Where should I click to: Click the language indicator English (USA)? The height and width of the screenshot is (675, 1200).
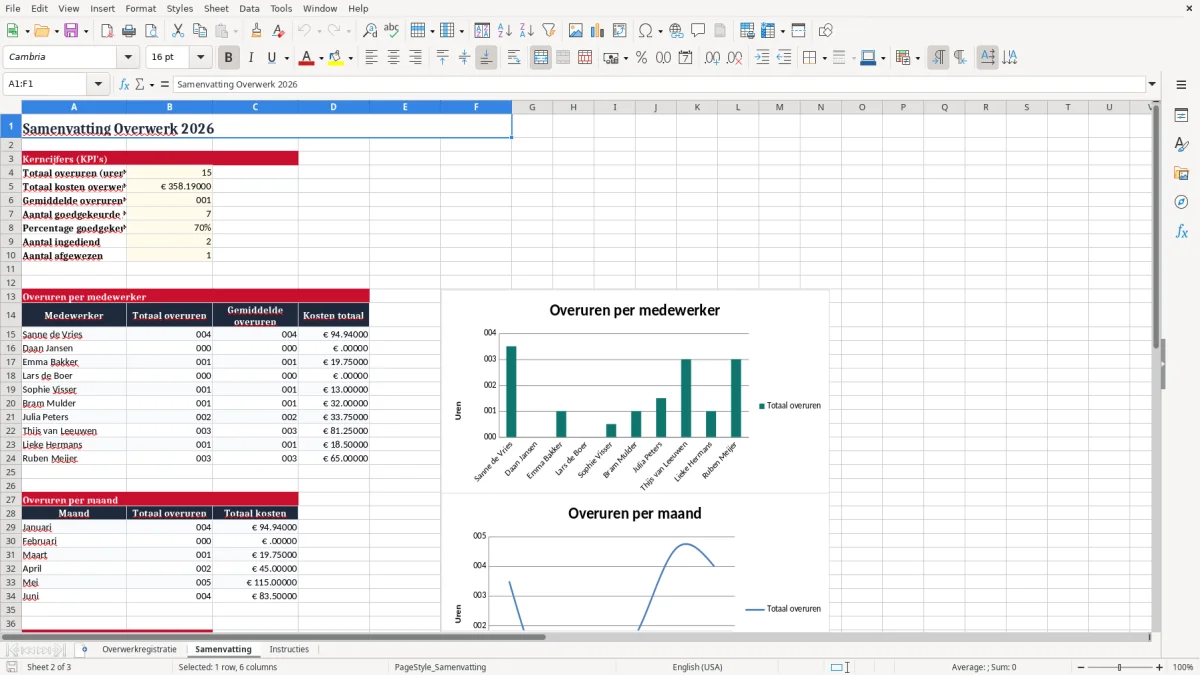pos(697,667)
